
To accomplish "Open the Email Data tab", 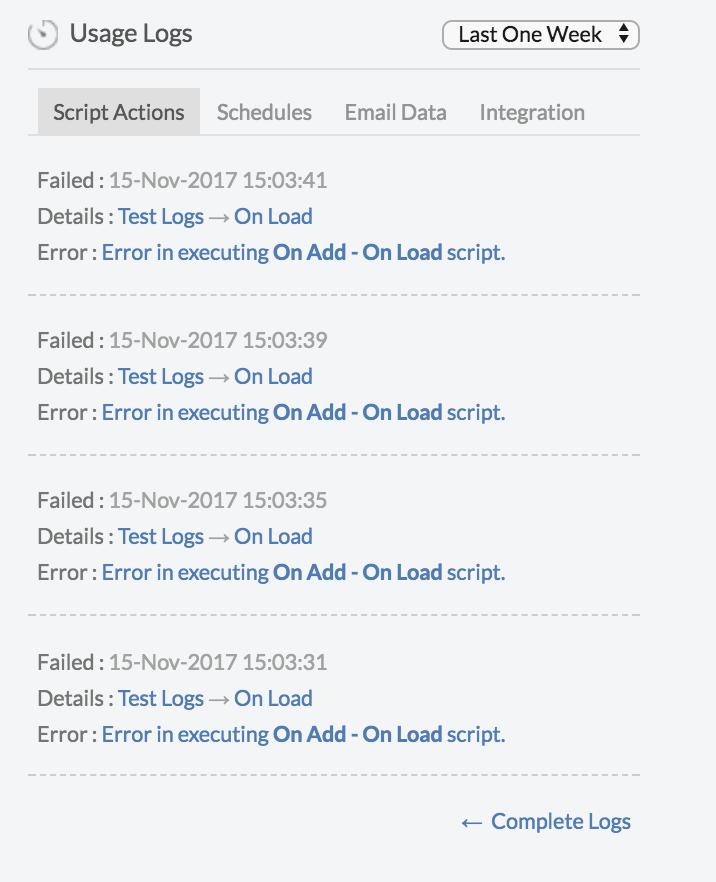I will pos(395,112).
